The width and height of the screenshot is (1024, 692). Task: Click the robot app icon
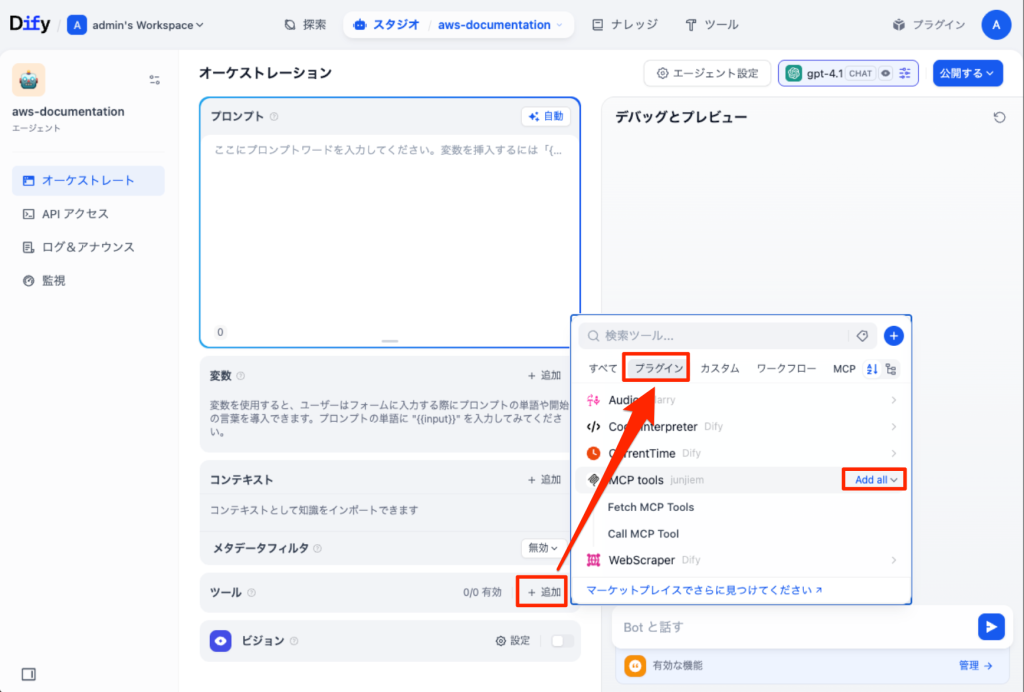28,80
